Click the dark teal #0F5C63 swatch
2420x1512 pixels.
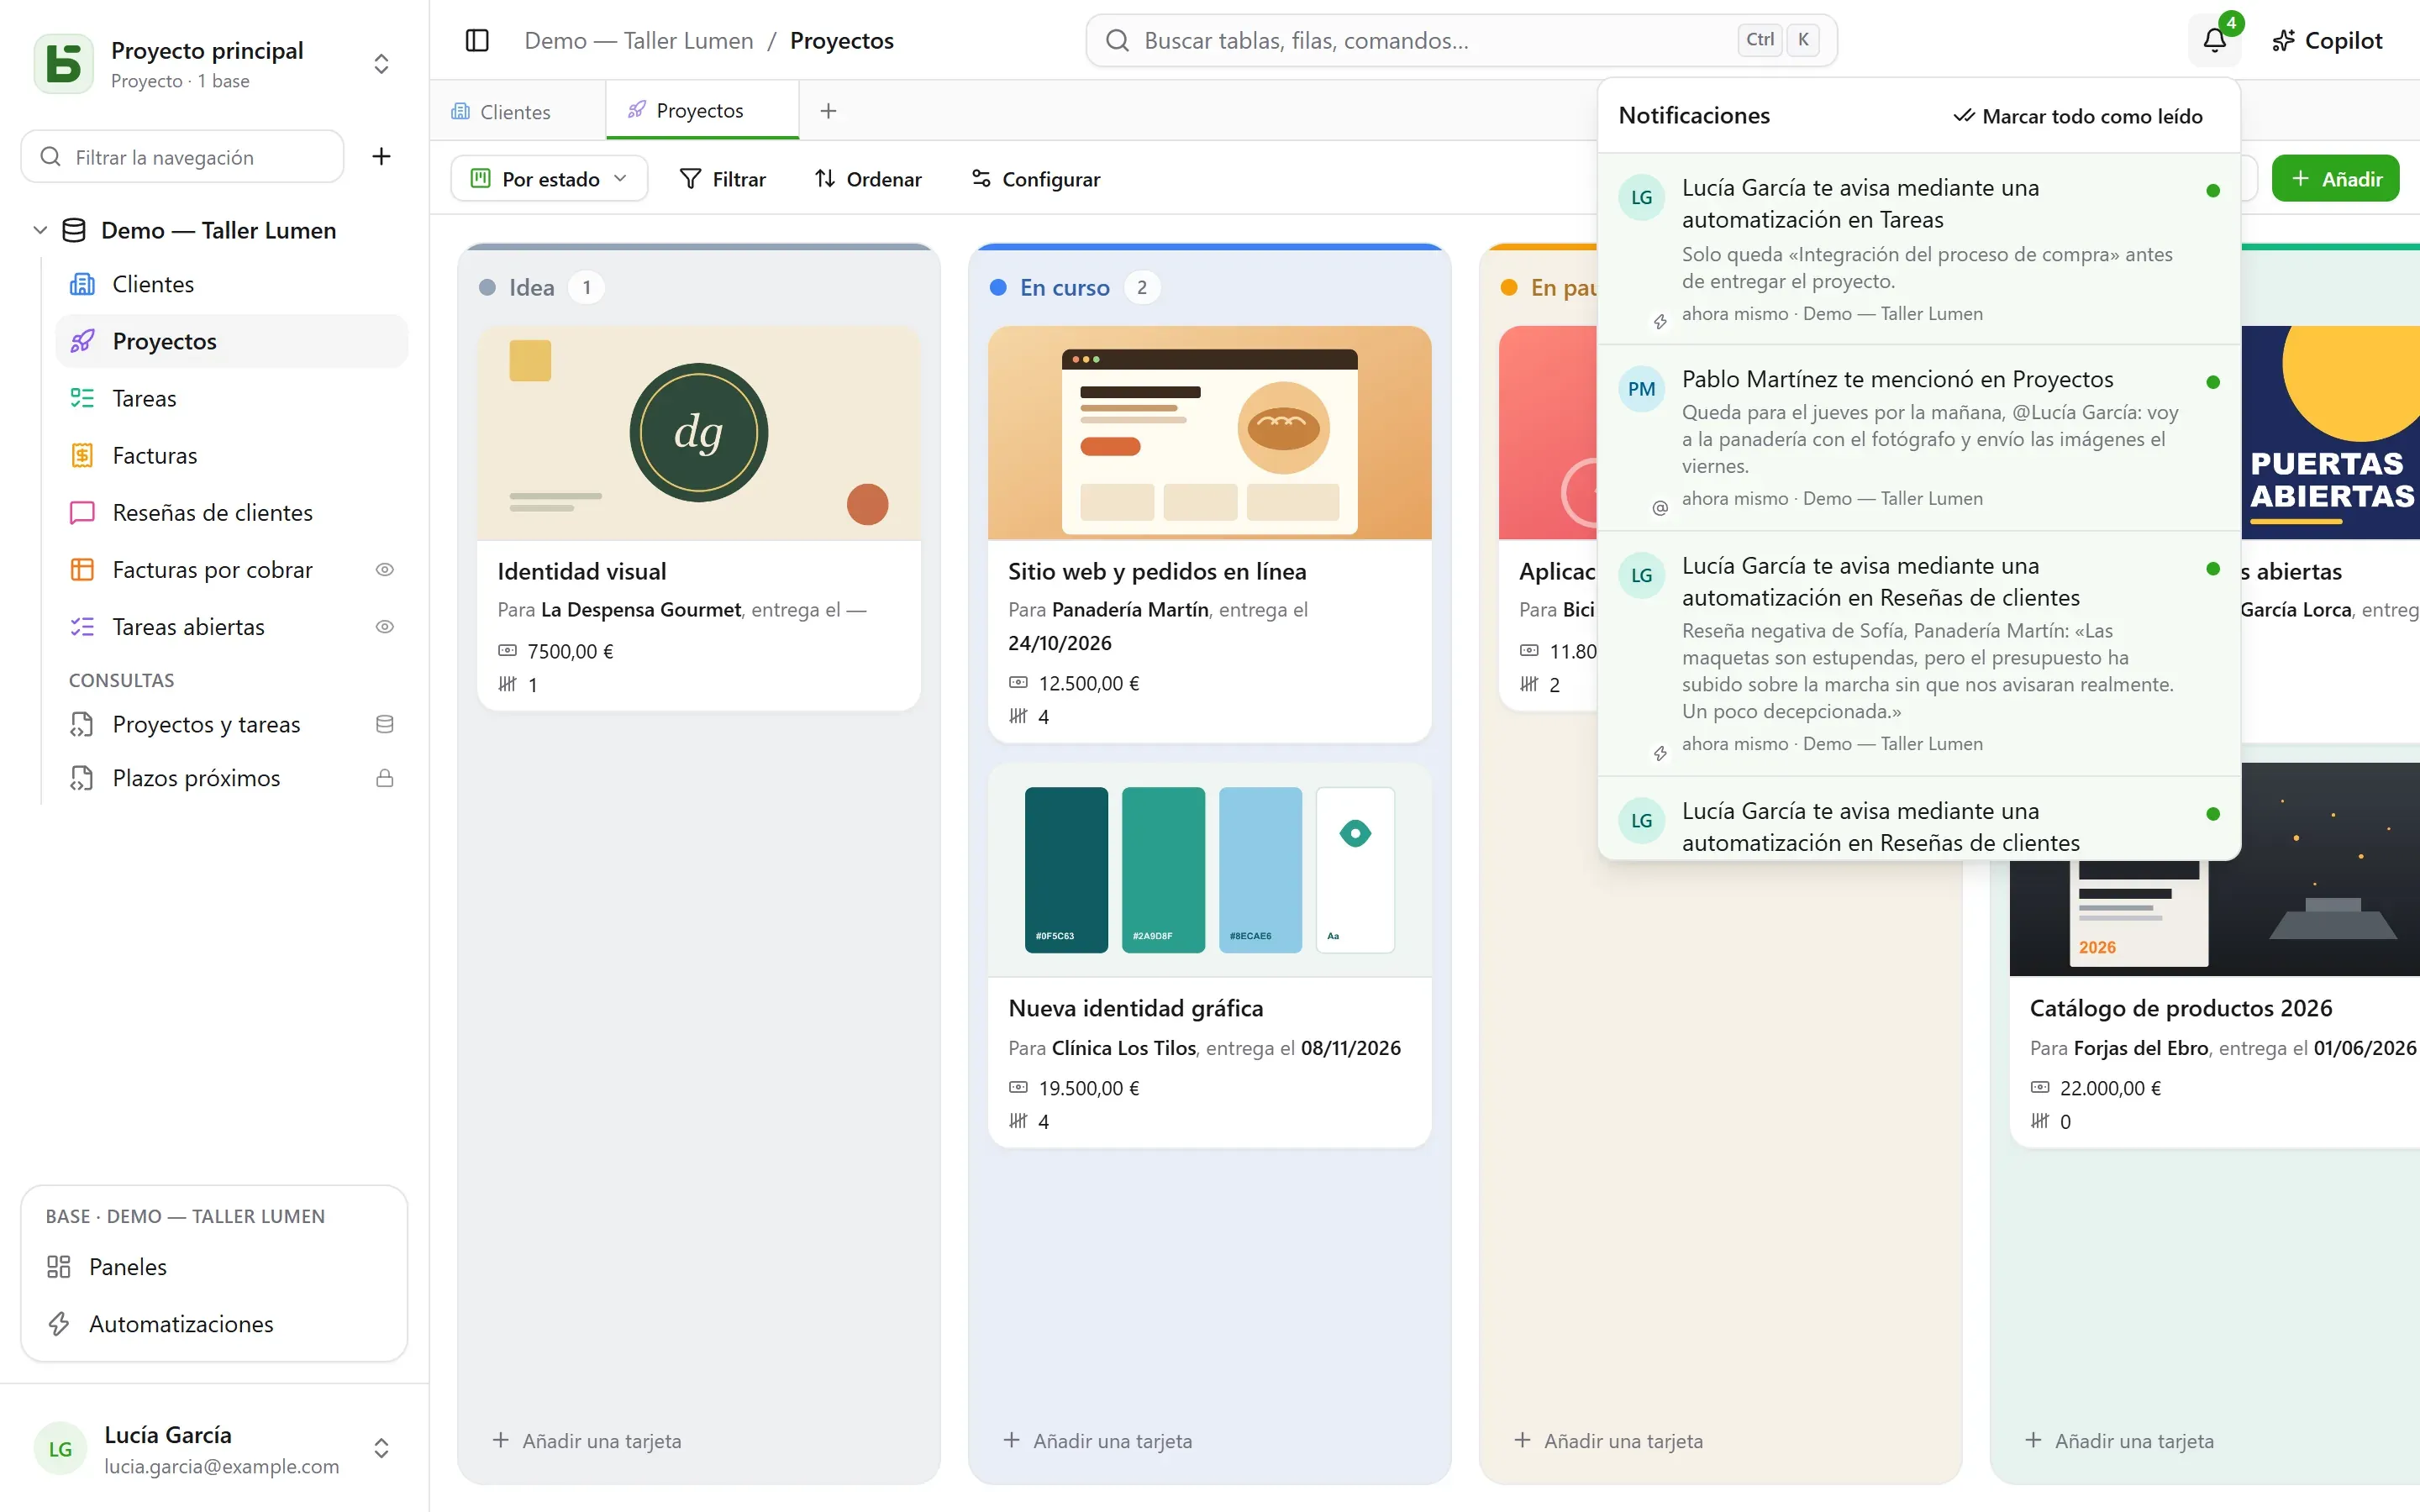click(1066, 869)
